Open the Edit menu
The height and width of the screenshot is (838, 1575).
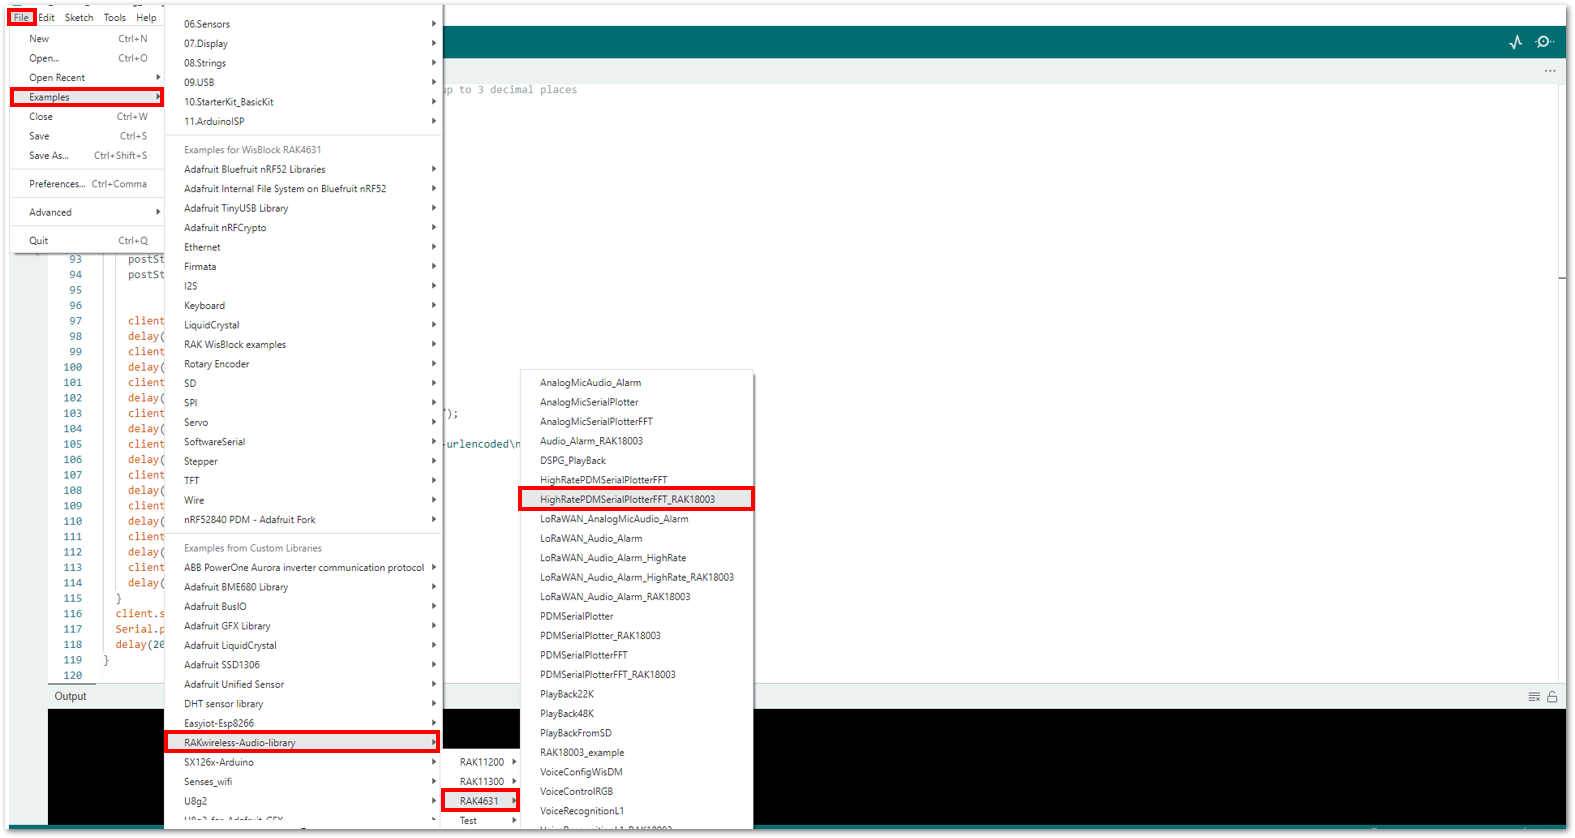click(x=46, y=17)
